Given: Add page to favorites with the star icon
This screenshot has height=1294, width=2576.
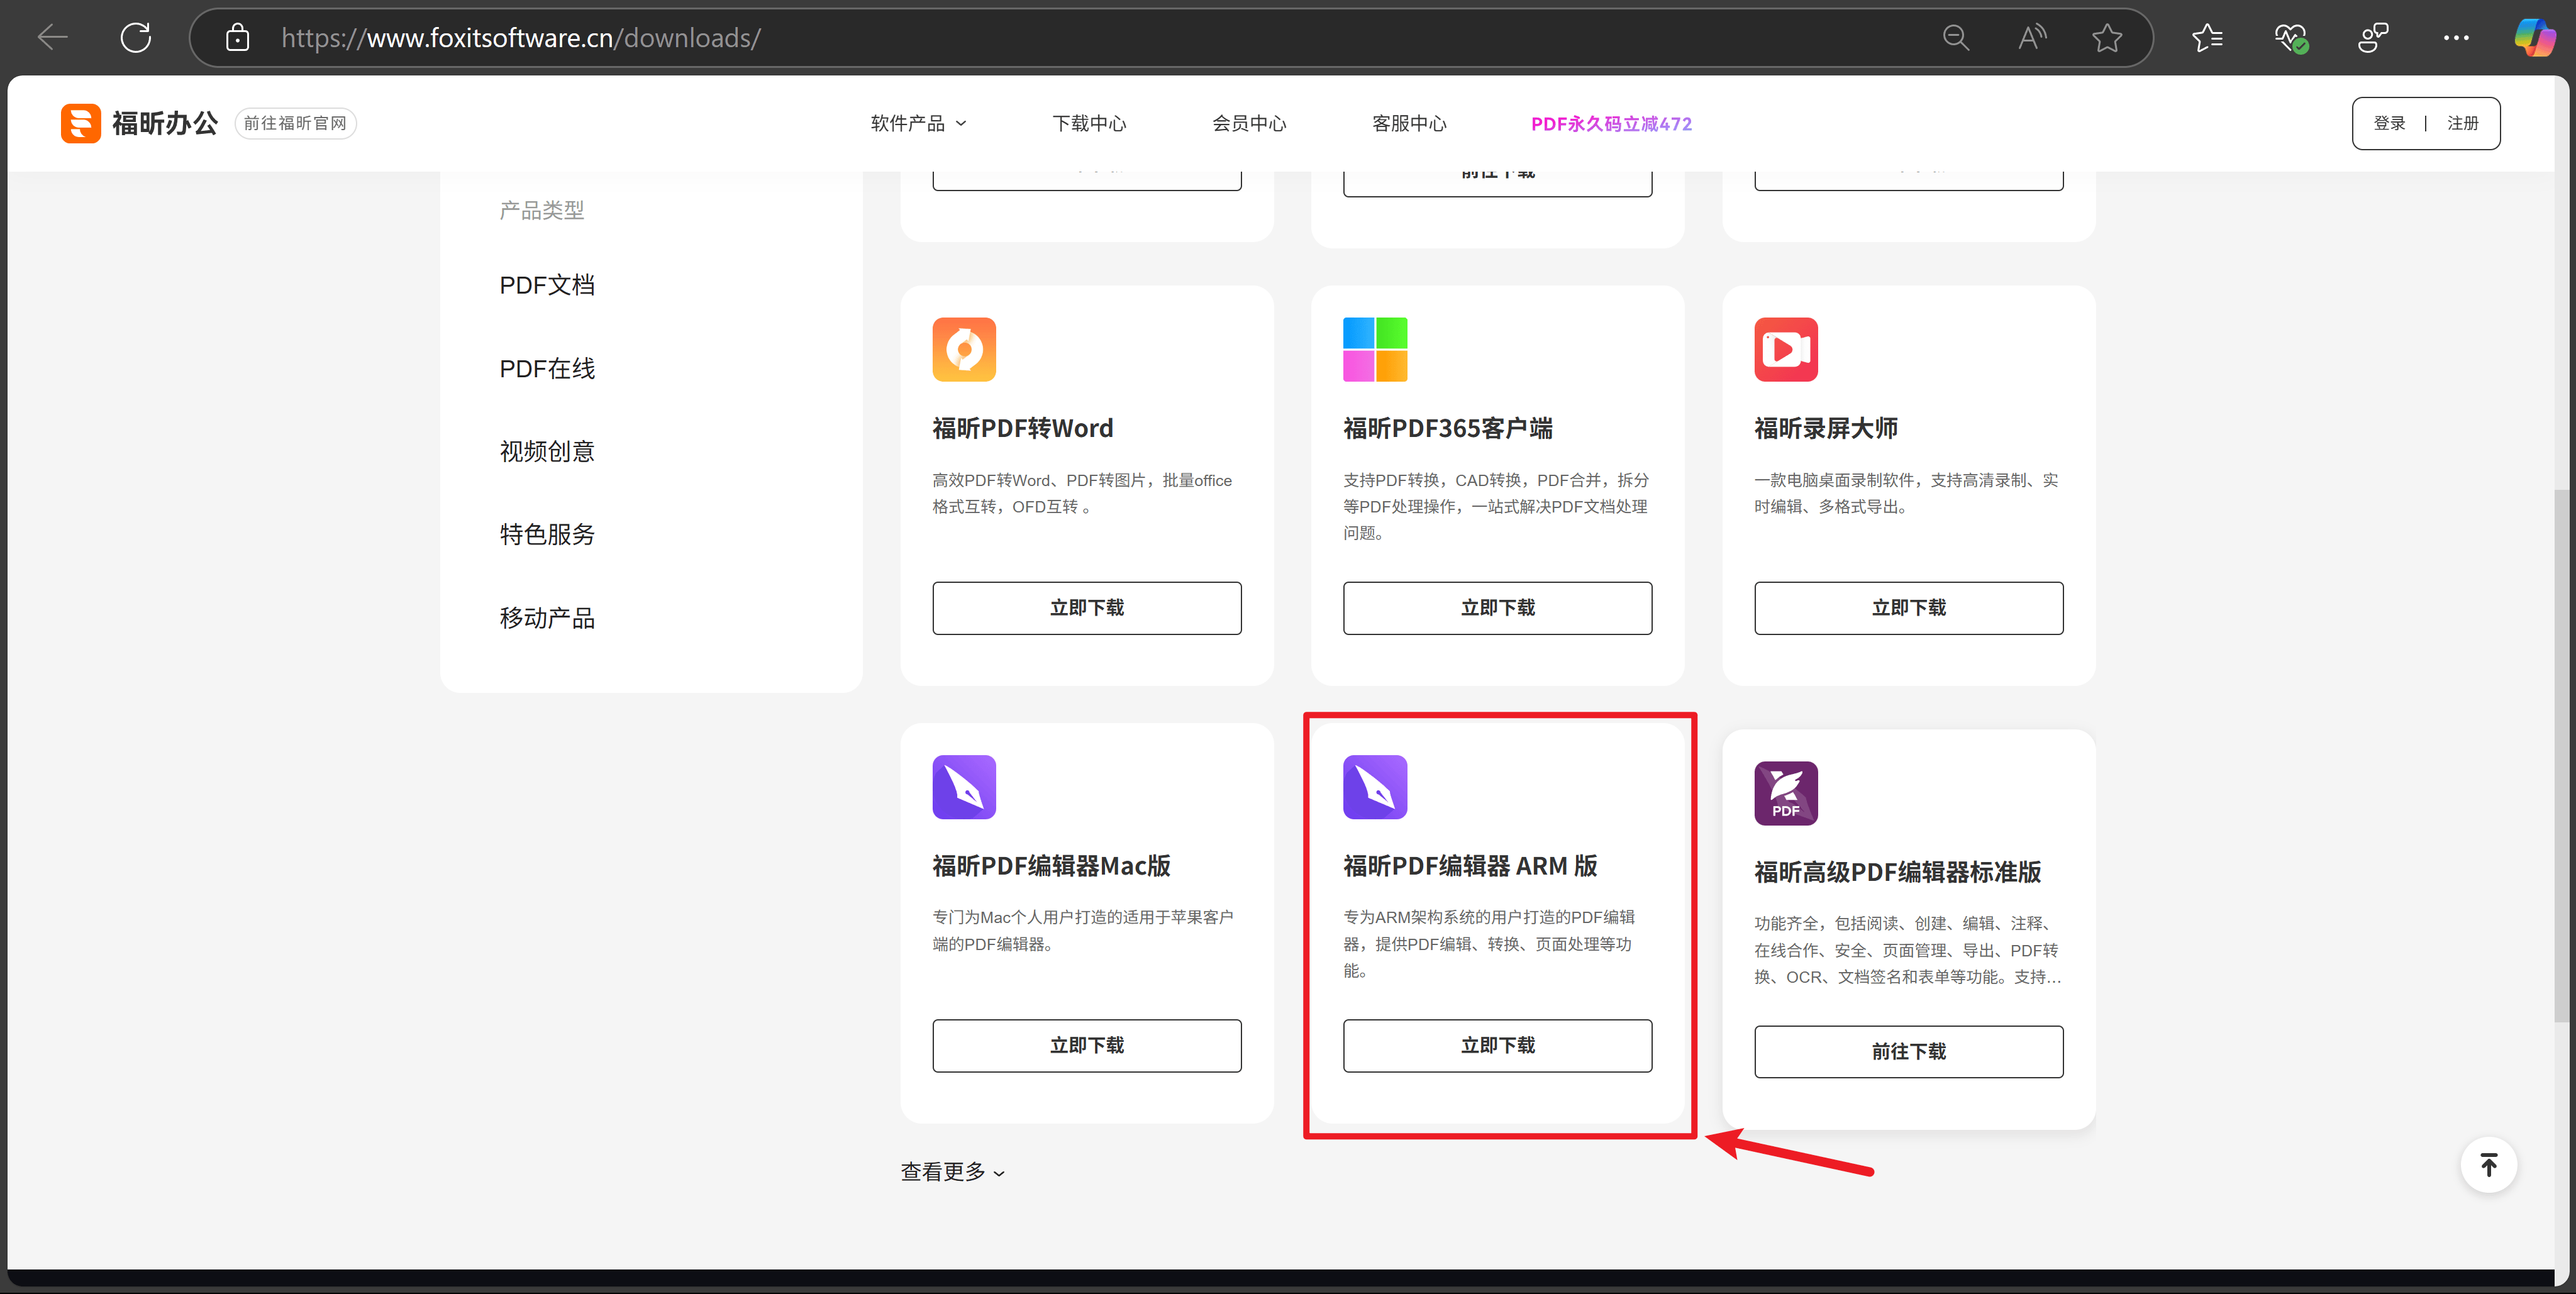Looking at the screenshot, I should [x=2107, y=37].
